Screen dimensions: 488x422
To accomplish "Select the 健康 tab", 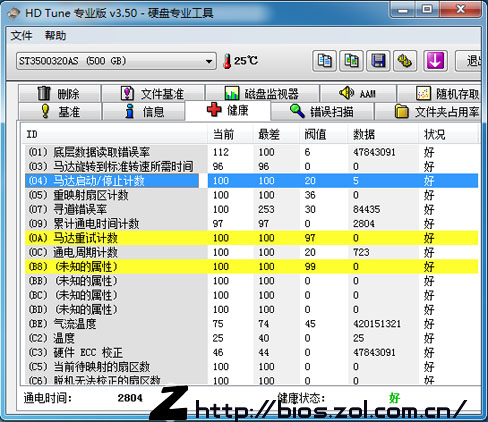I will [227, 110].
